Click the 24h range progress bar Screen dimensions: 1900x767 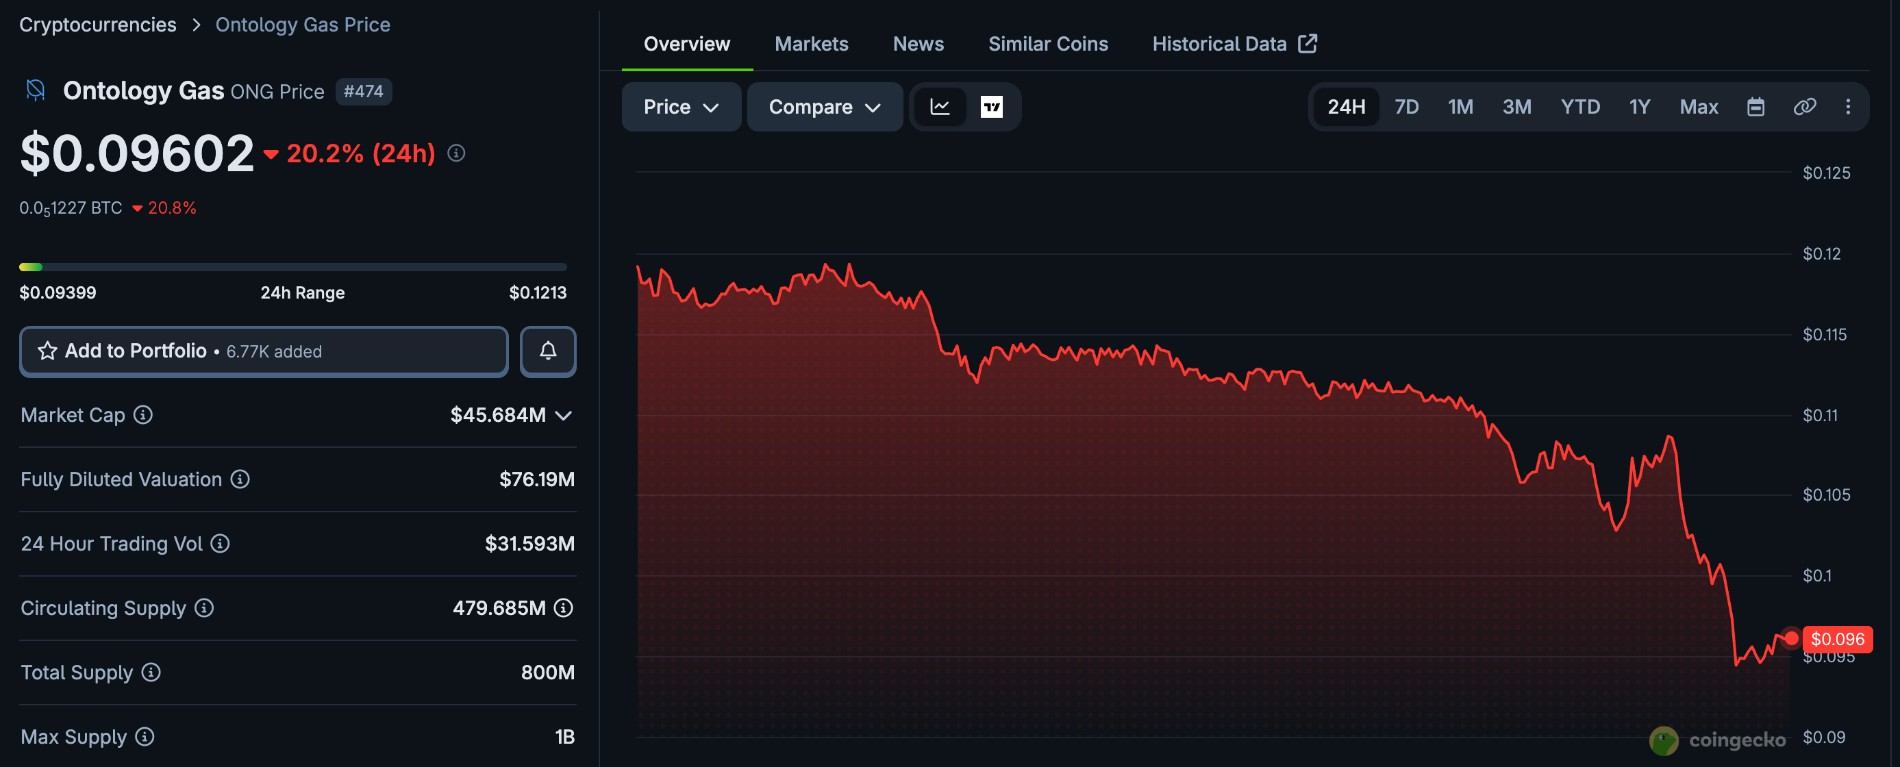(293, 267)
